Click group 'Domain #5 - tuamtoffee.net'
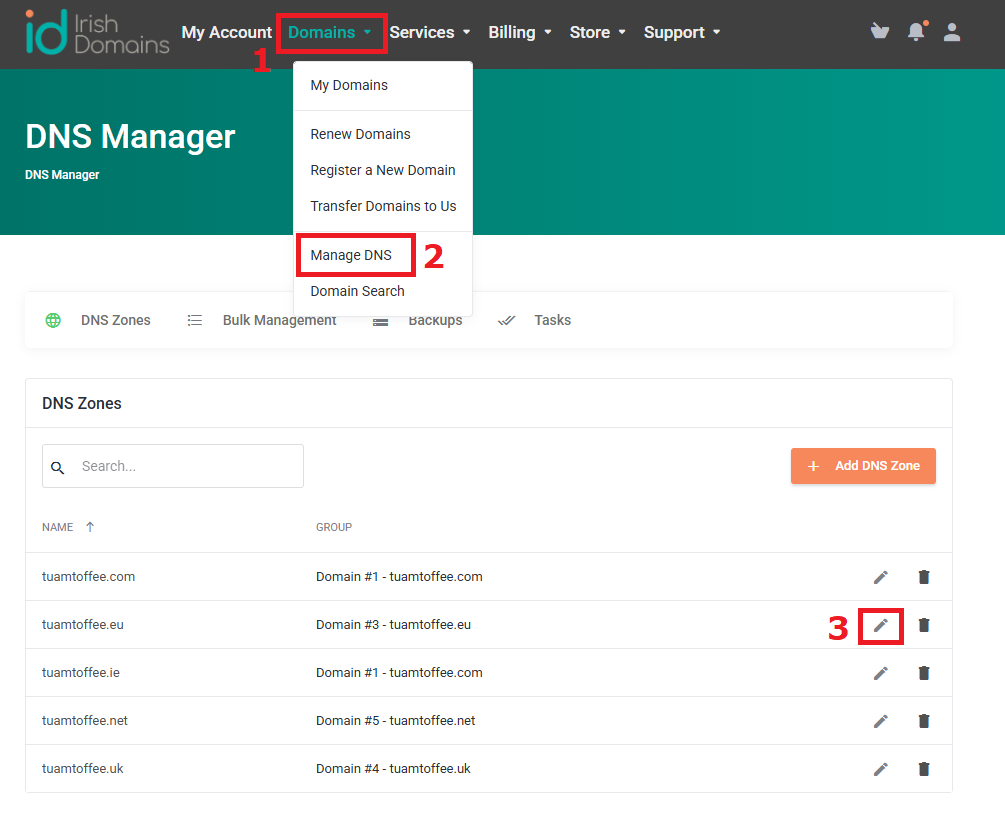 pyautogui.click(x=395, y=721)
